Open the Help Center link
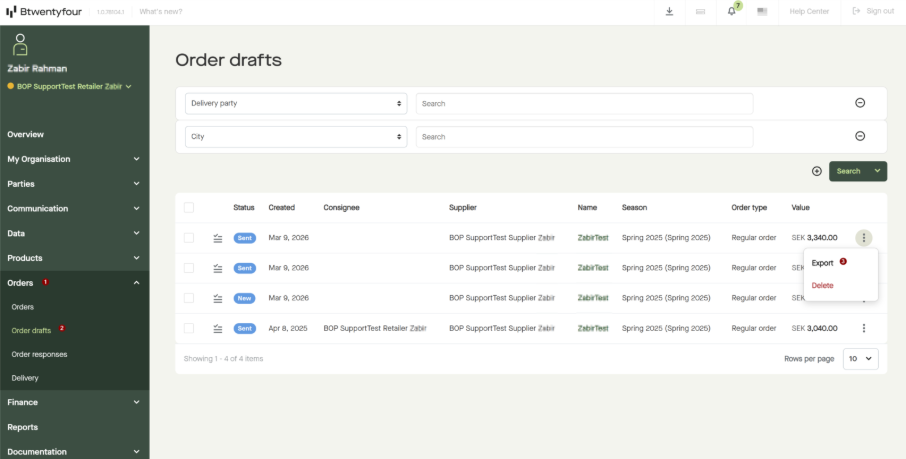The image size is (906, 459). tap(809, 11)
